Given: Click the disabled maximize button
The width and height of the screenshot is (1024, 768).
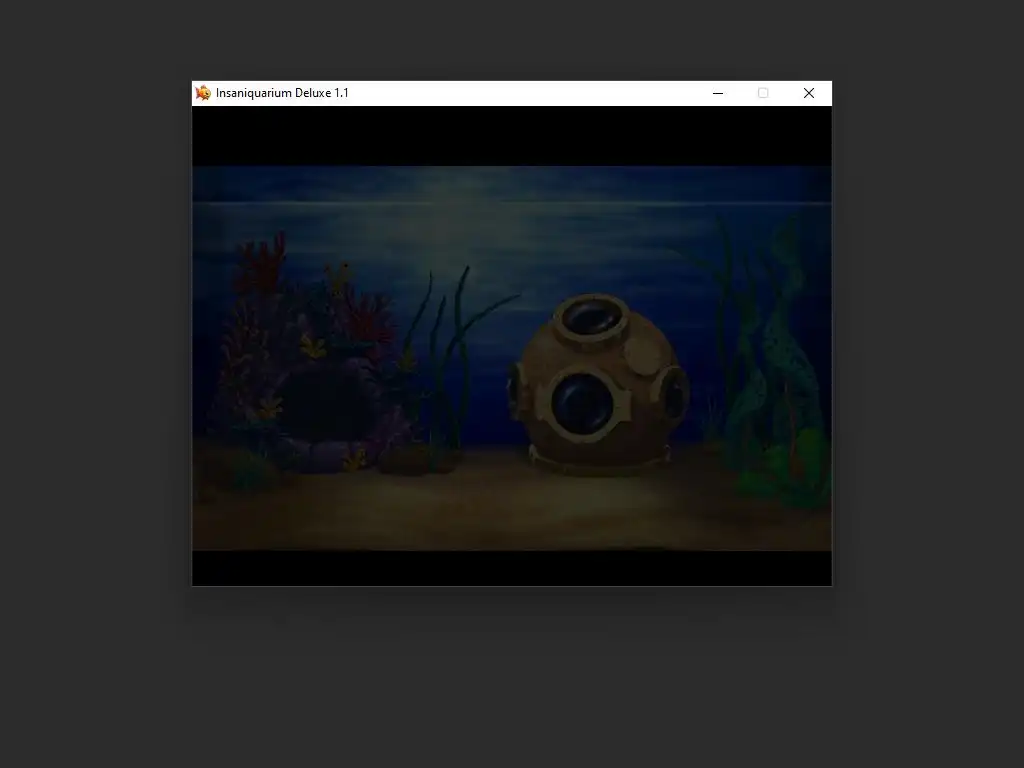Looking at the screenshot, I should 763,93.
